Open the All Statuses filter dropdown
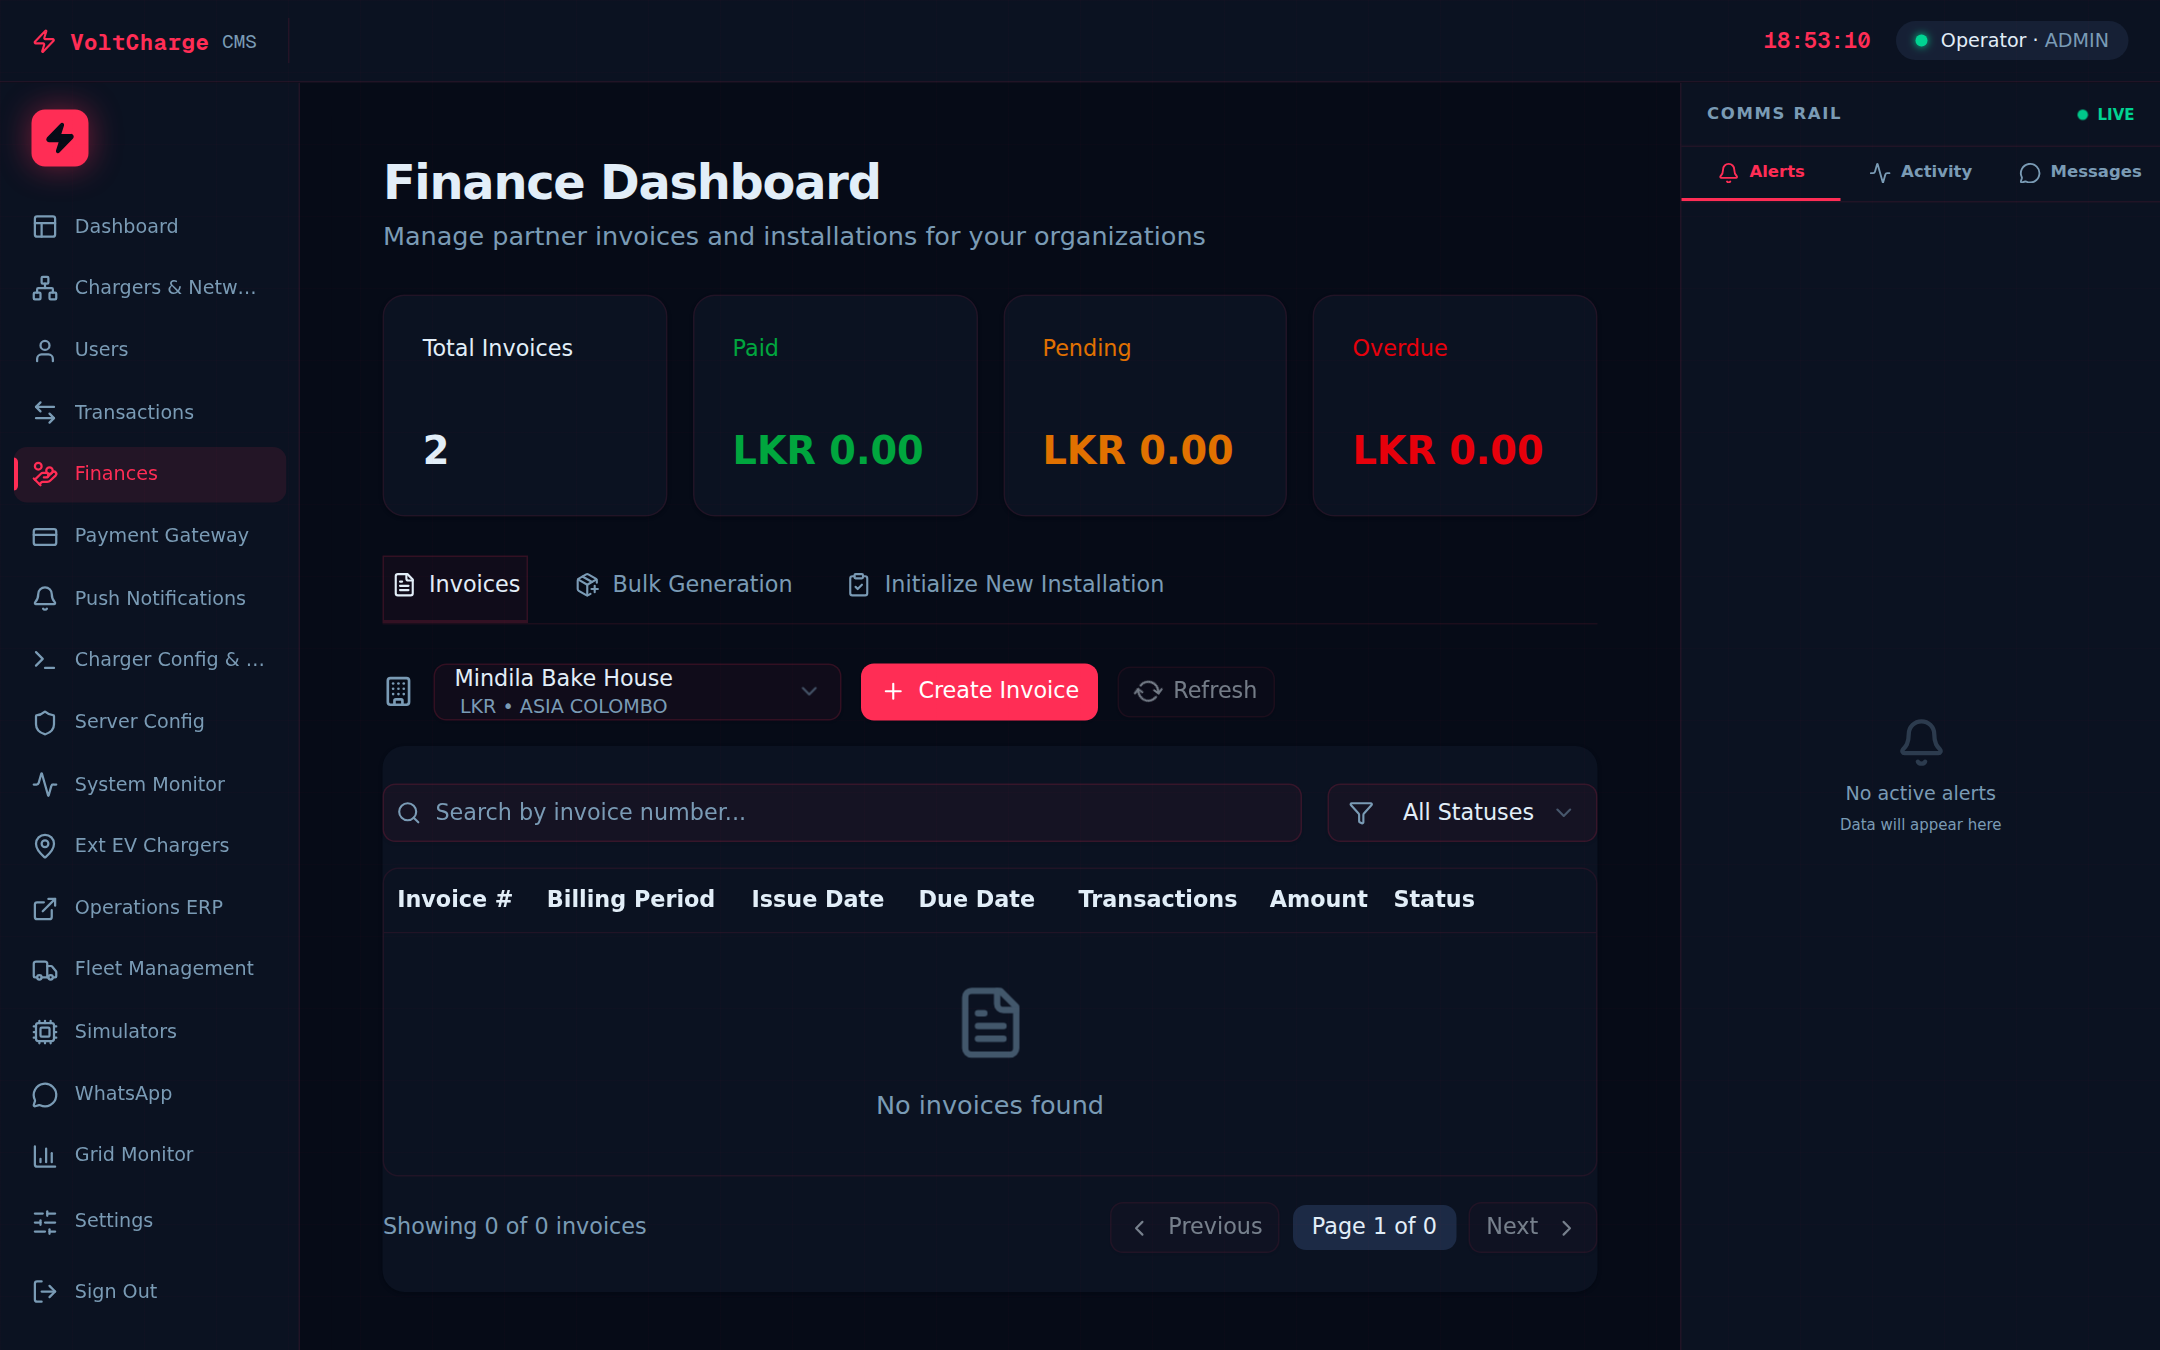Image resolution: width=2160 pixels, height=1350 pixels. coord(1461,812)
